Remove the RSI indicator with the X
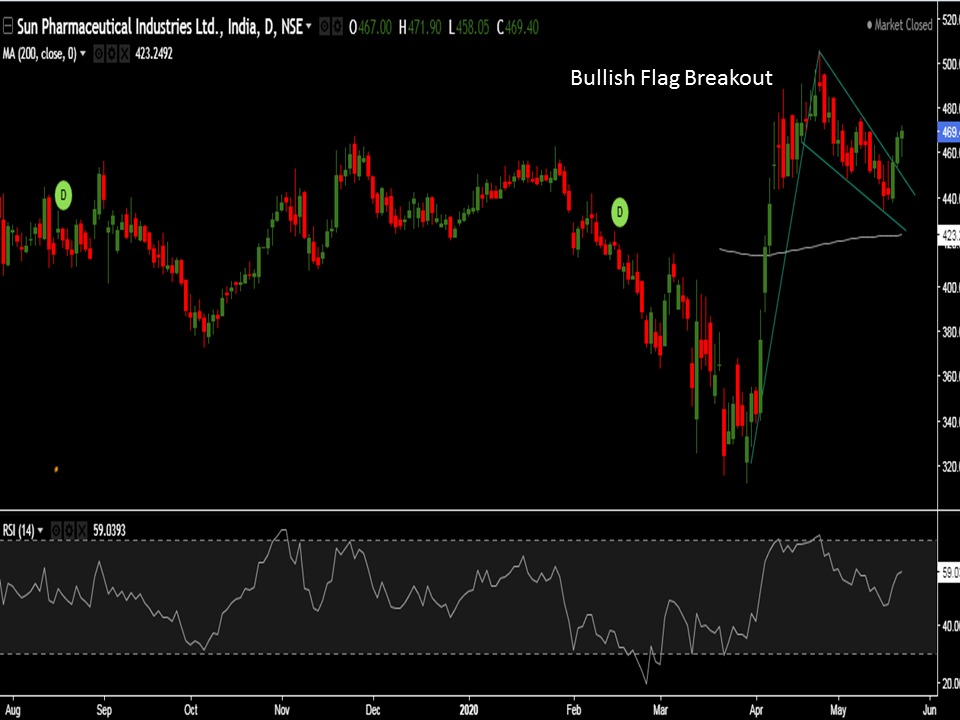This screenshot has height=720, width=960. pos(82,530)
